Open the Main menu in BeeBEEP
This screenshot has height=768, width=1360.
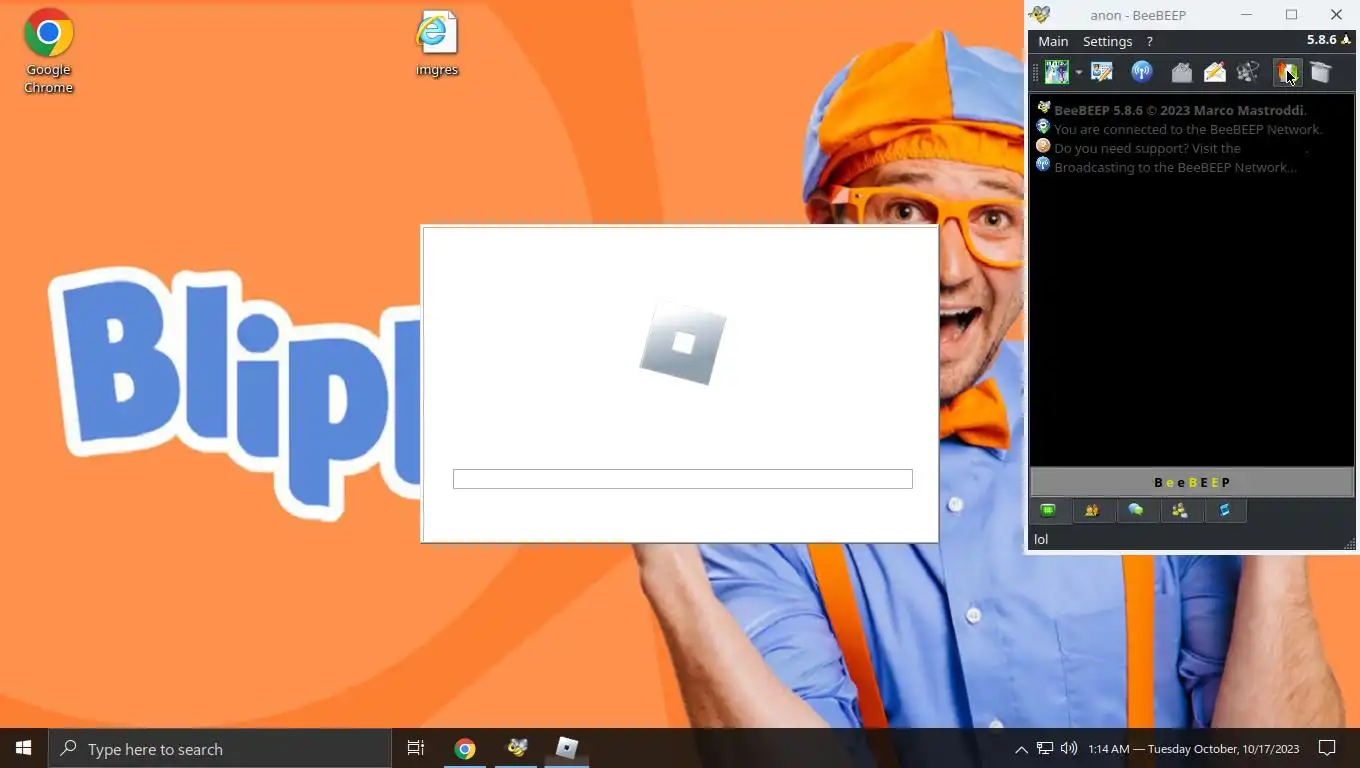pos(1053,41)
